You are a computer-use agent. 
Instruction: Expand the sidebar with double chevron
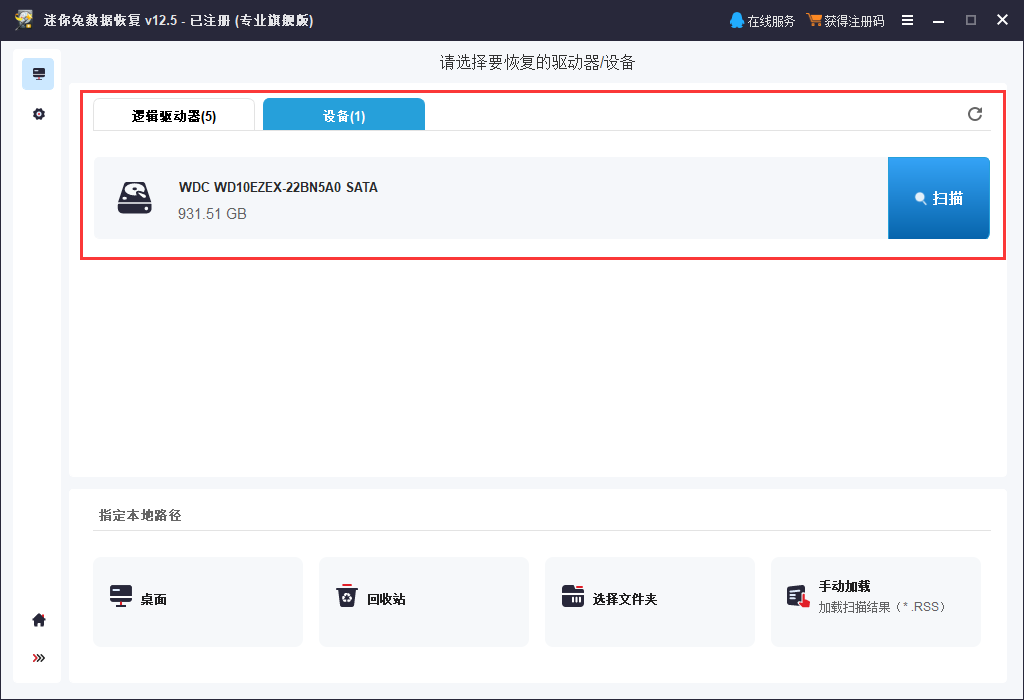tap(39, 658)
